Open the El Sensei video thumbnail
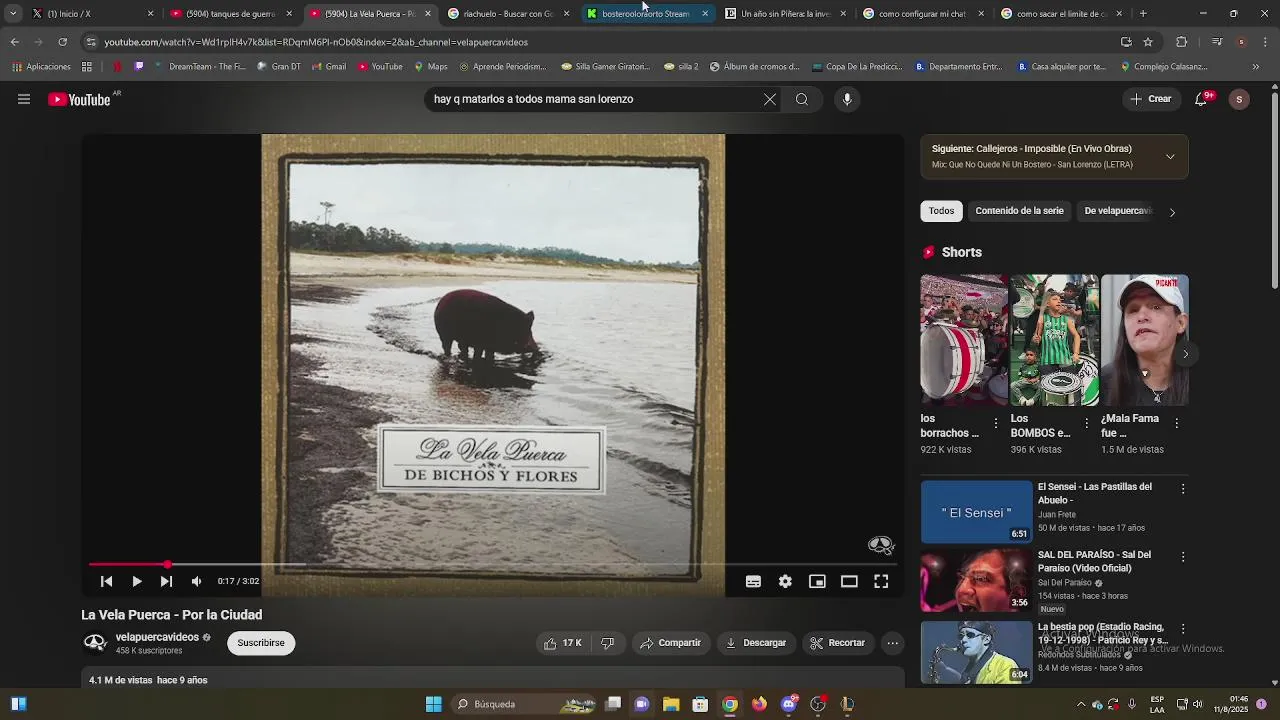The width and height of the screenshot is (1280, 720). (x=976, y=512)
